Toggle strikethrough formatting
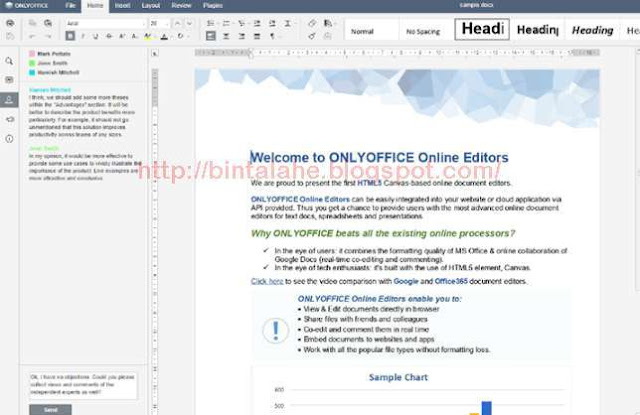Image resolution: width=640 pixels, height=415 pixels. pyautogui.click(x=109, y=36)
